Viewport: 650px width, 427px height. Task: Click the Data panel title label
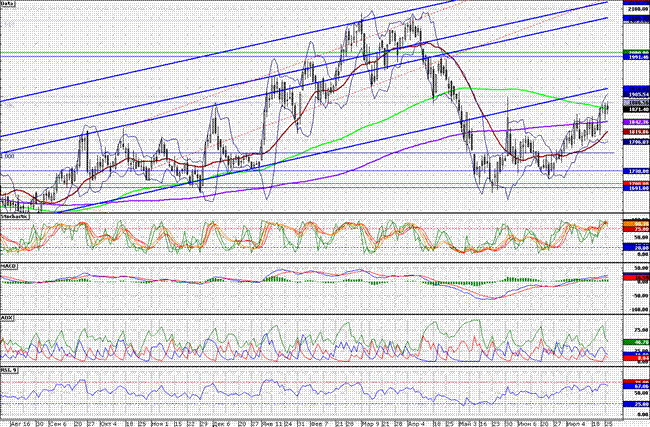(x=9, y=5)
